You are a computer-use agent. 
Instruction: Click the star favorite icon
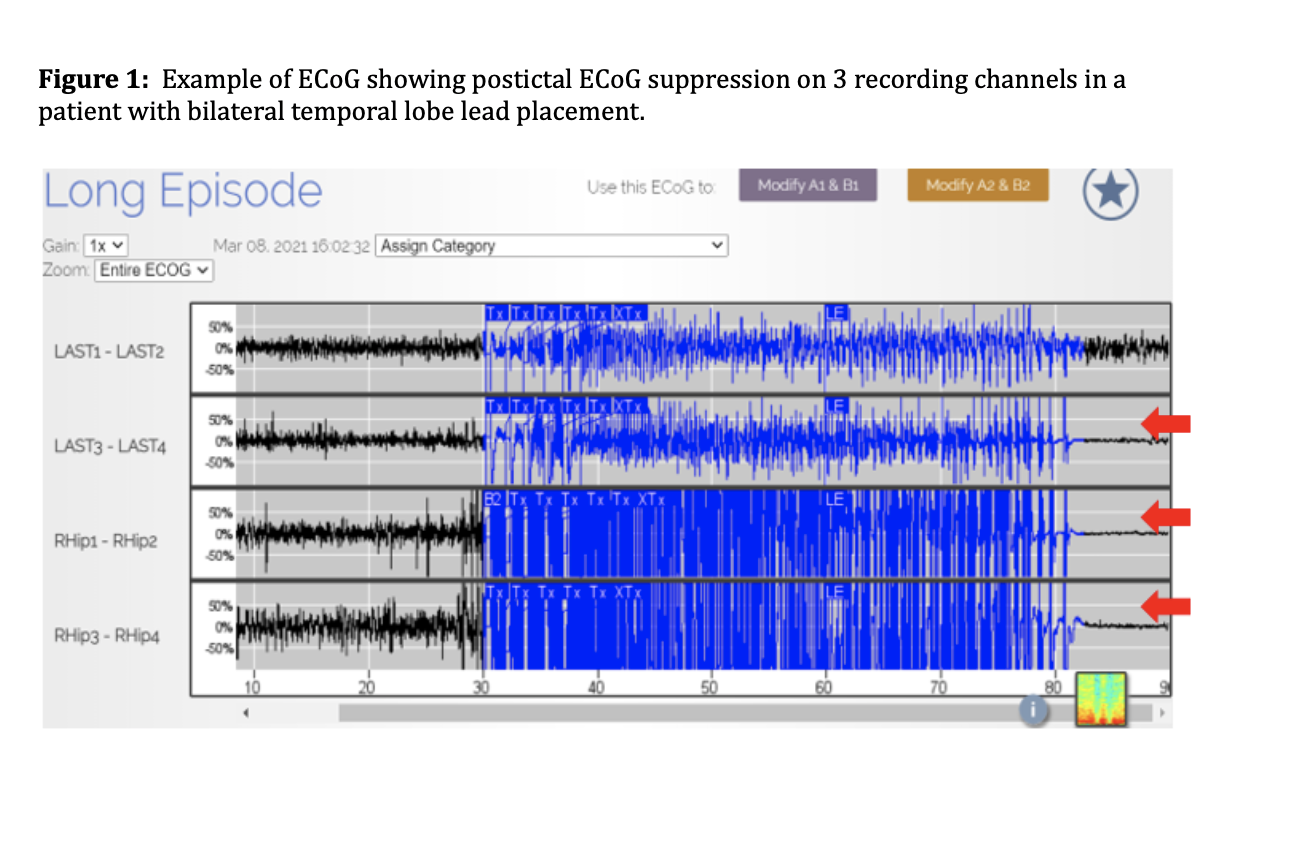click(1112, 192)
